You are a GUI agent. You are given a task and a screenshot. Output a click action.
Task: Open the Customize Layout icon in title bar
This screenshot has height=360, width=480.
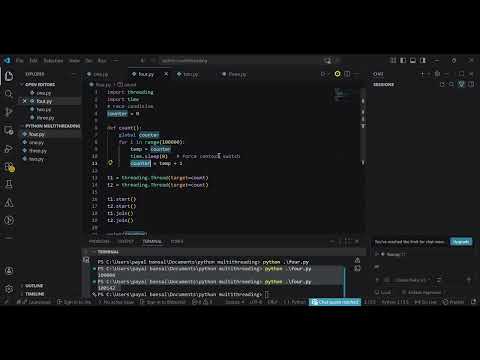(393, 60)
